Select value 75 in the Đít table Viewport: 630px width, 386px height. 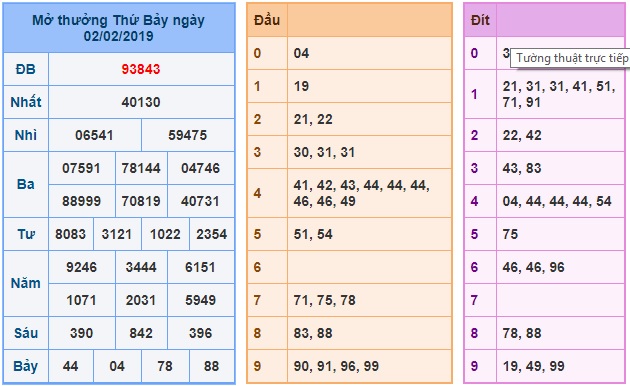pos(510,234)
